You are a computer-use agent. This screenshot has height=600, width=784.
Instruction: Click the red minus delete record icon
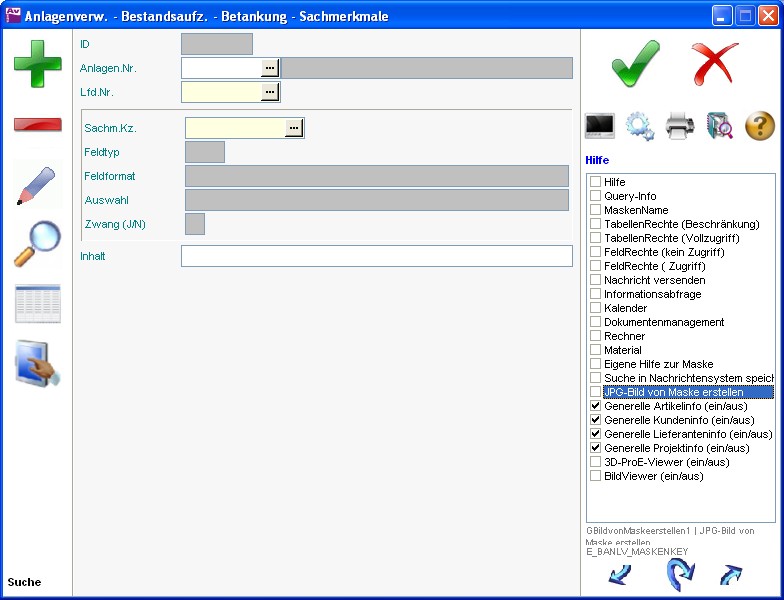(37, 125)
